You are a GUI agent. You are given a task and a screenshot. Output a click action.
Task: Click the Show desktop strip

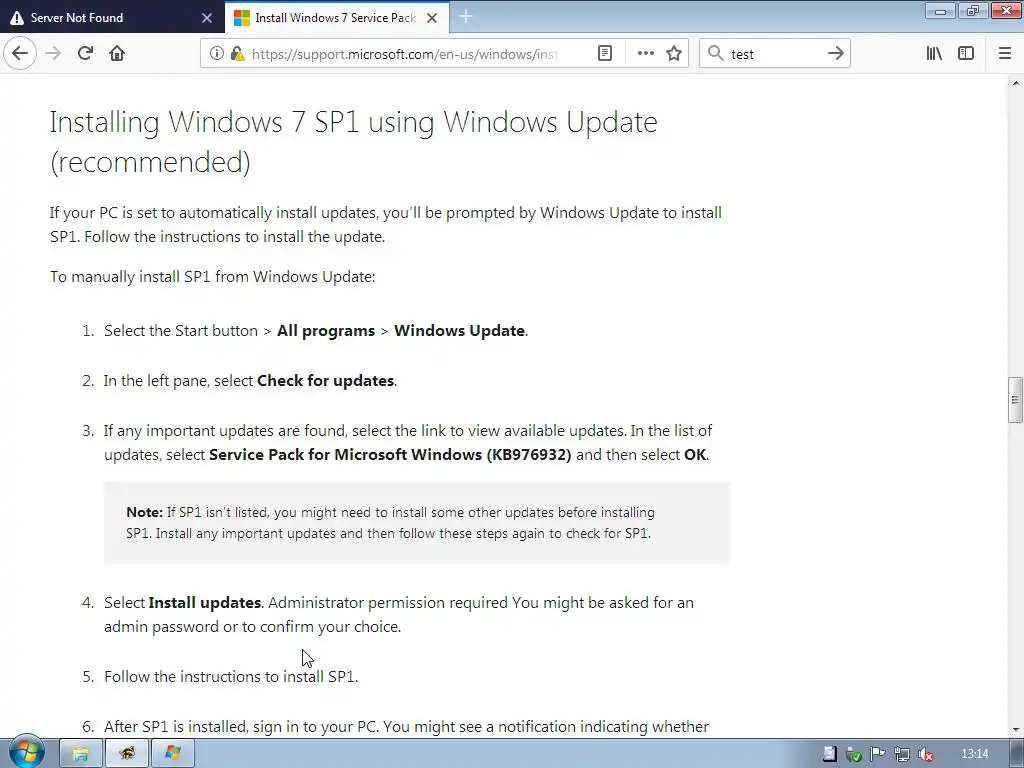(x=1019, y=754)
